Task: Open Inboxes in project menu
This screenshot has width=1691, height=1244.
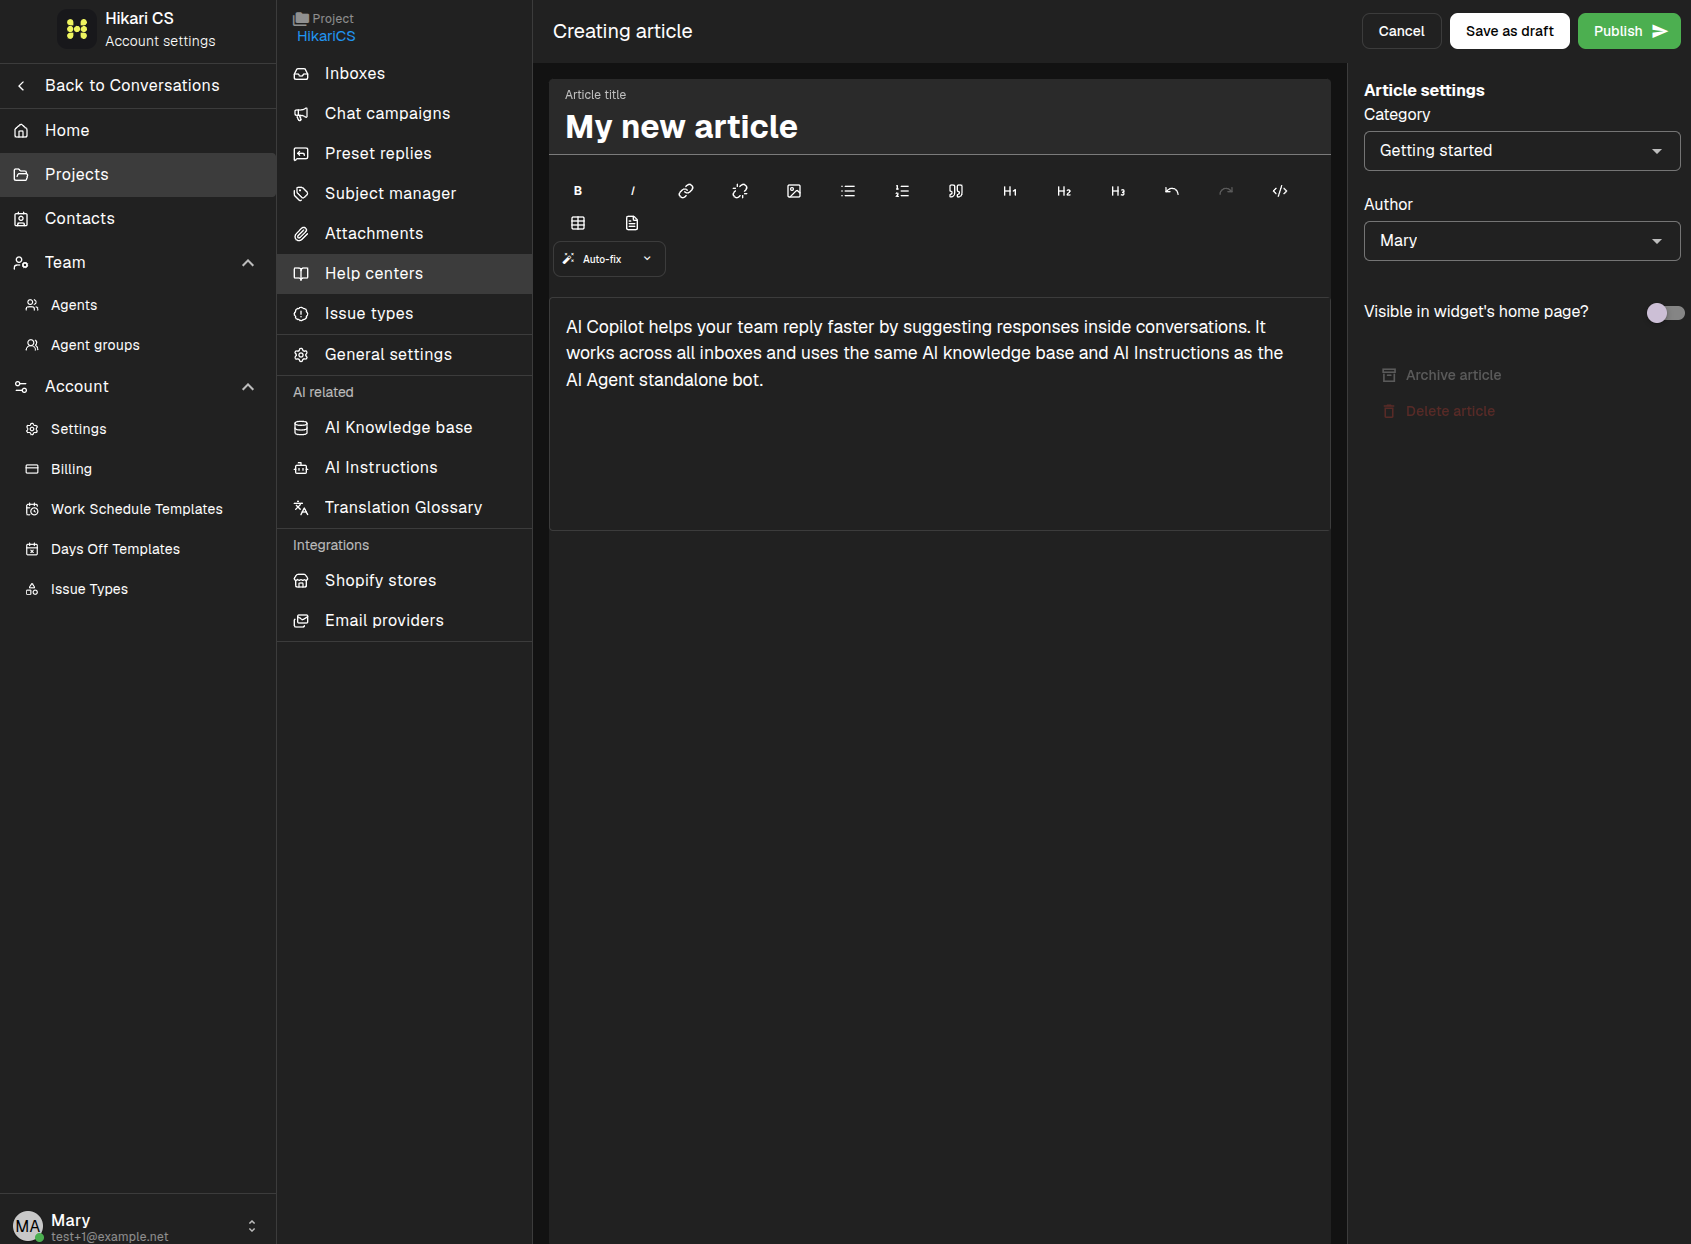Action: [404, 74]
